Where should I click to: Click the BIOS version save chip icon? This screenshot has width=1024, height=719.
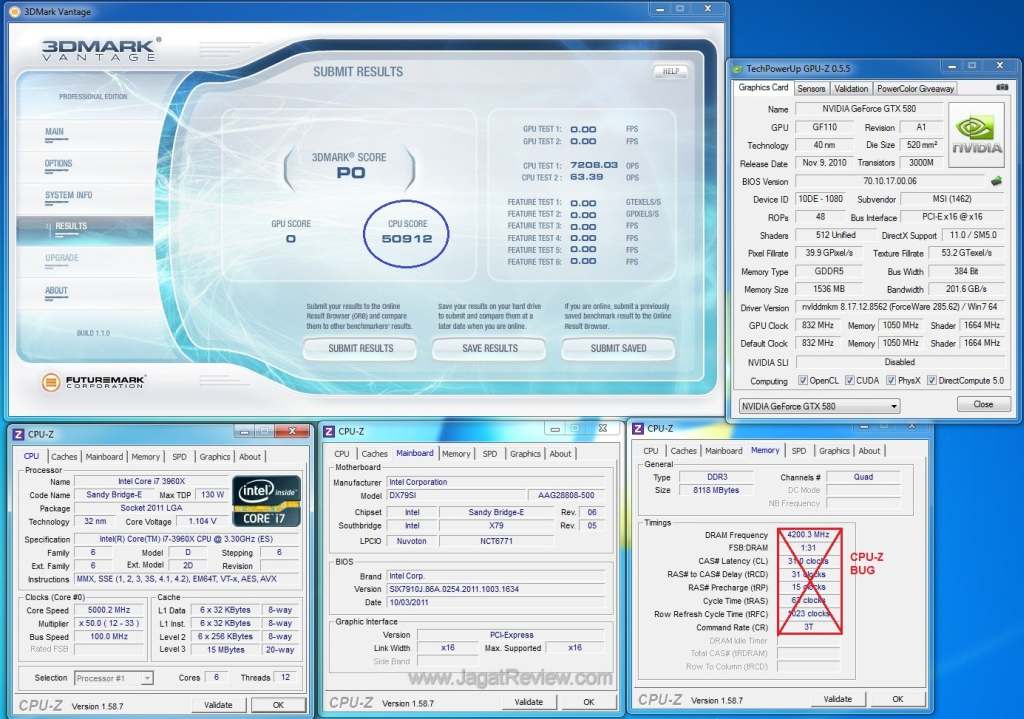(x=995, y=182)
